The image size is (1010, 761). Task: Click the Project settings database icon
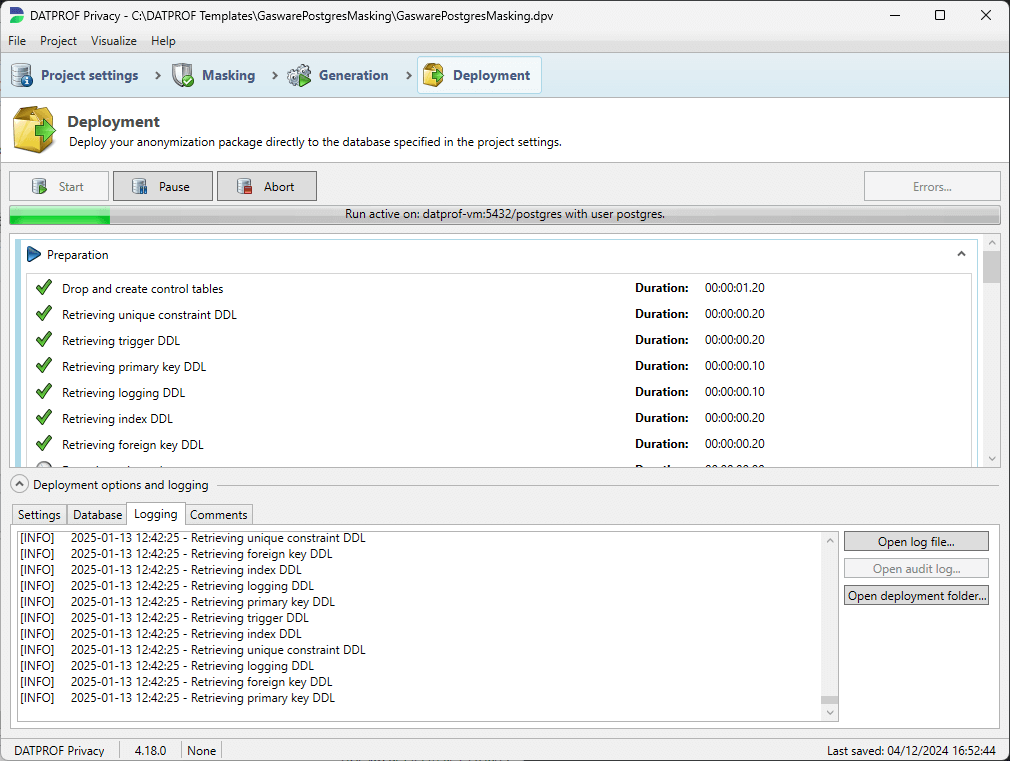click(x=20, y=74)
